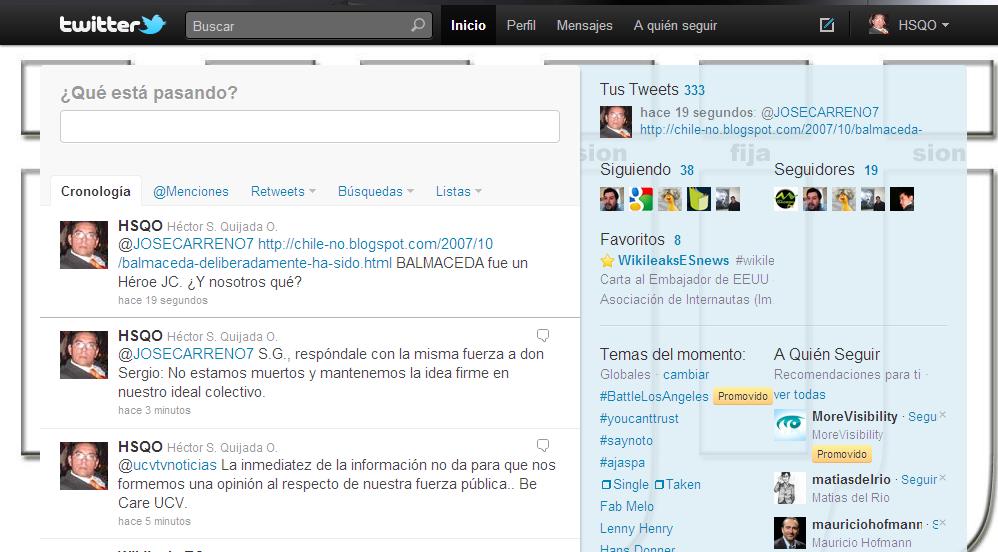Click the ¿Qué está pasando? tweet box

pos(310,126)
